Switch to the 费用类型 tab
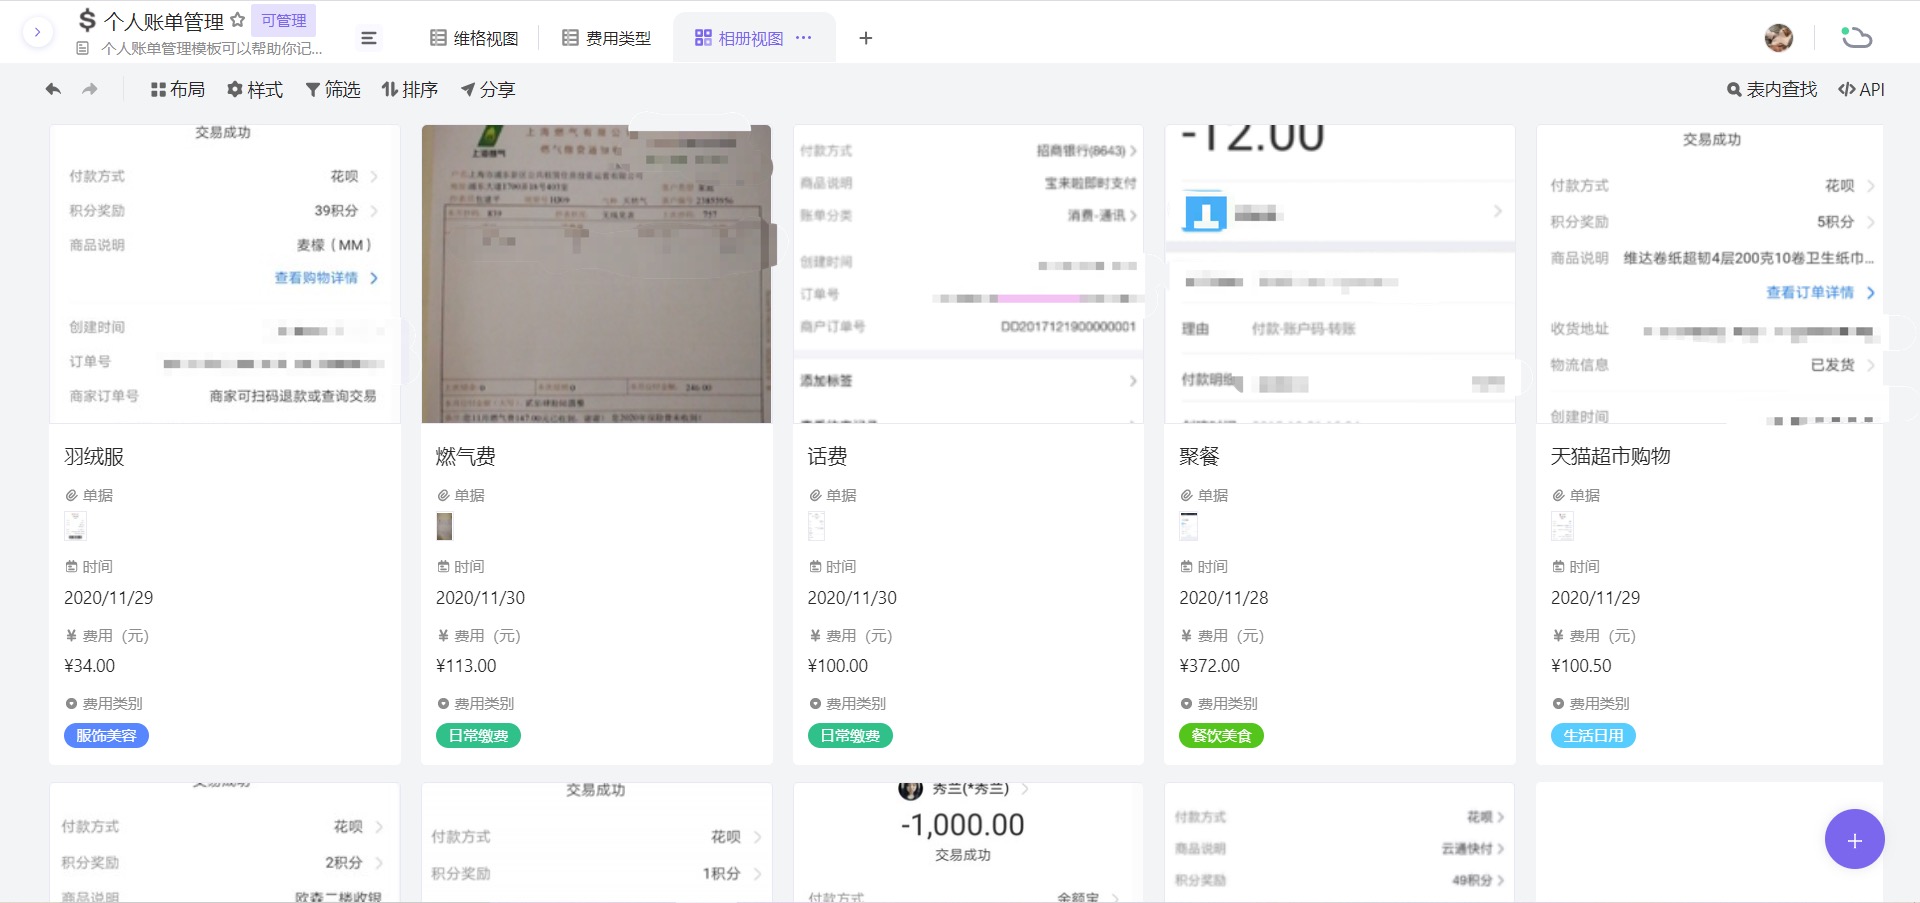 coord(607,38)
